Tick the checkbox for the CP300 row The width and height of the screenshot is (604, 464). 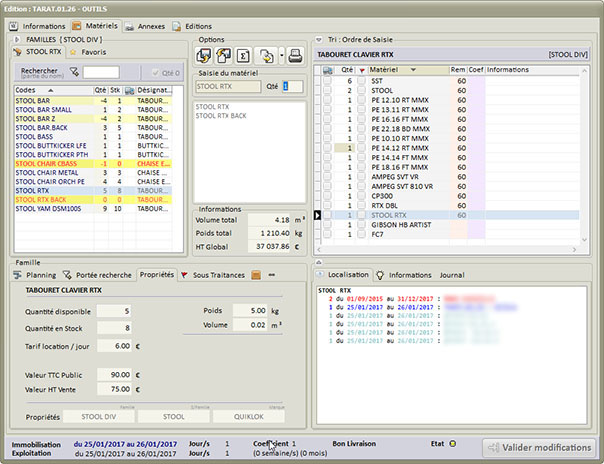(362, 194)
